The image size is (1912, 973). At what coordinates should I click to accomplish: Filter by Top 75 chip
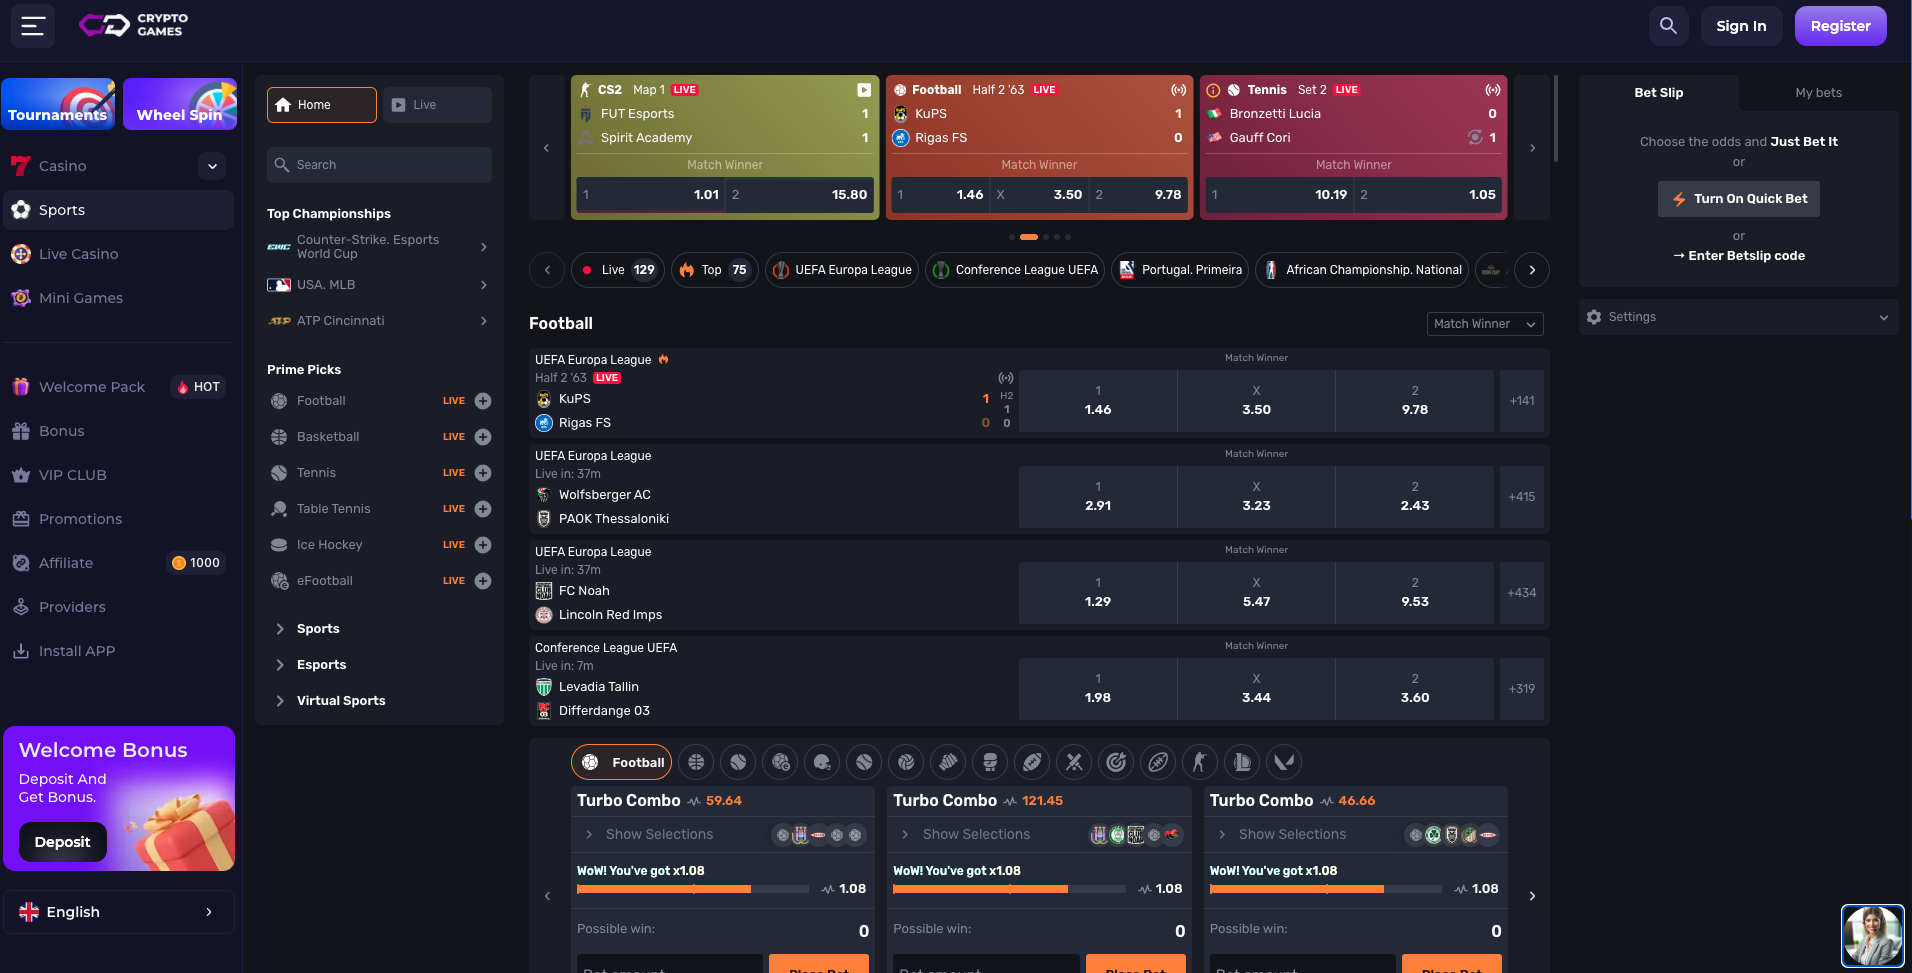tap(715, 270)
